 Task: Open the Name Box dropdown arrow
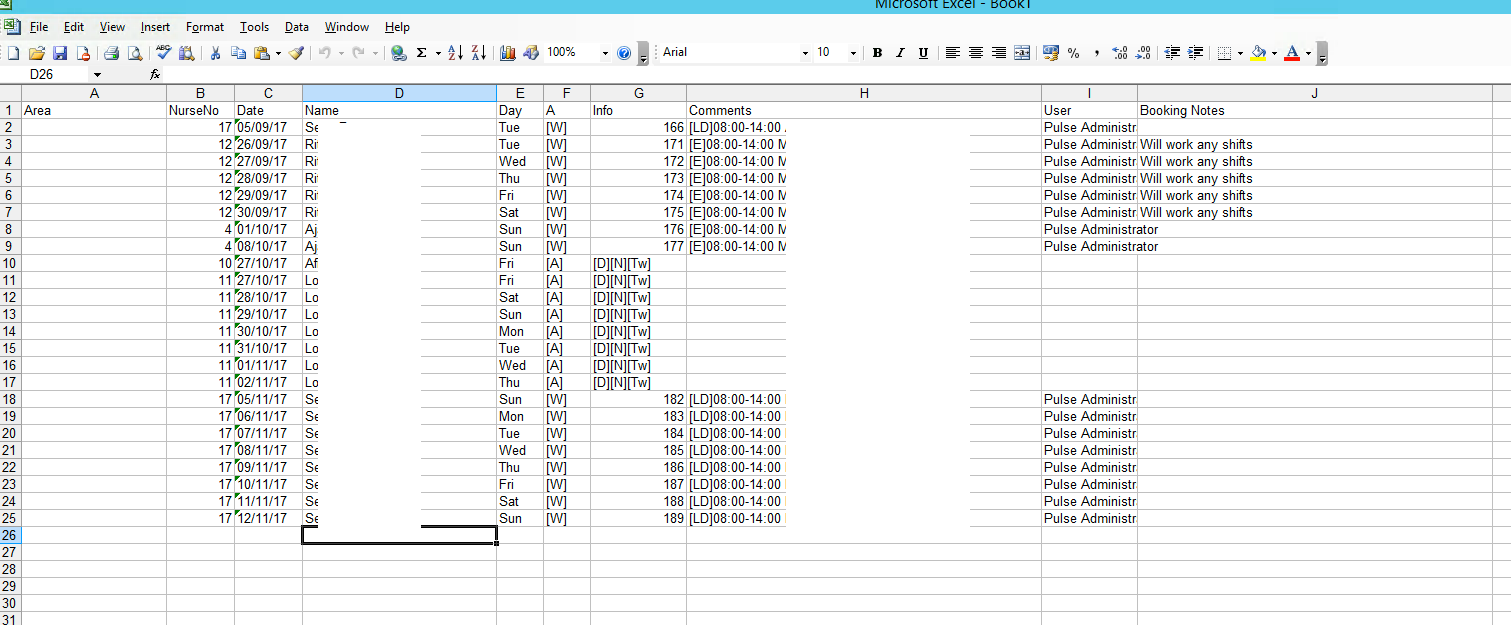(x=97, y=75)
